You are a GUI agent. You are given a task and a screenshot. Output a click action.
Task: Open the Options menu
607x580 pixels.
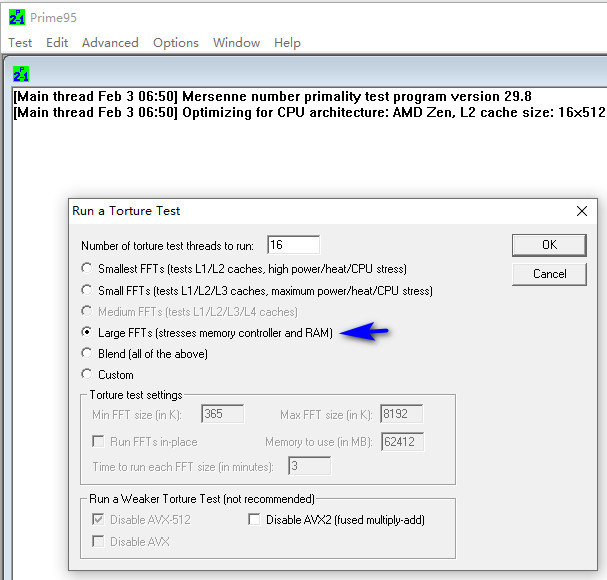click(176, 43)
